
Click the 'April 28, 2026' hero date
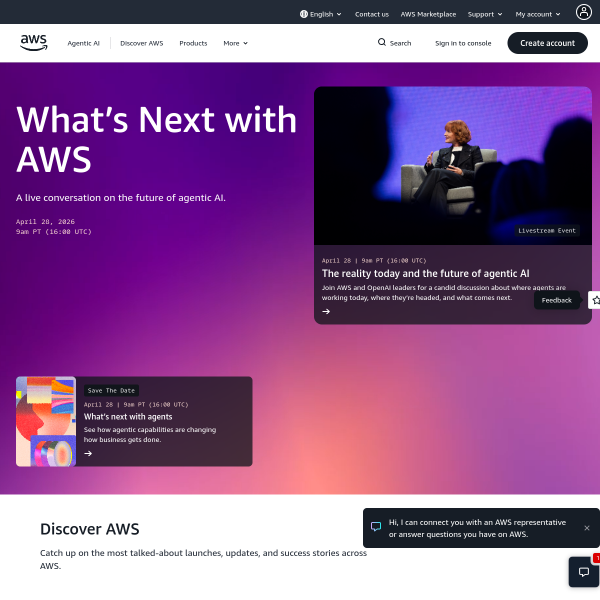pyautogui.click(x=45, y=222)
